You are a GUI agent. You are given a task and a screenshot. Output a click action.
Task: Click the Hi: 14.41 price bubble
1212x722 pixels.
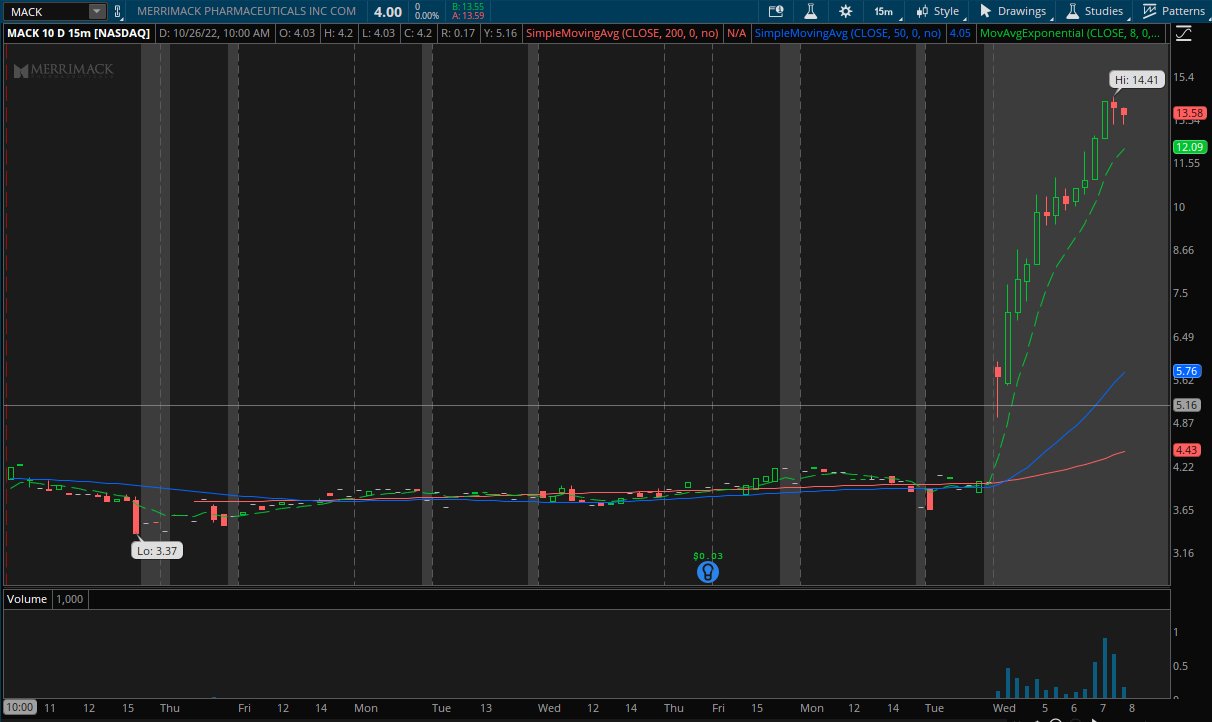(1138, 79)
